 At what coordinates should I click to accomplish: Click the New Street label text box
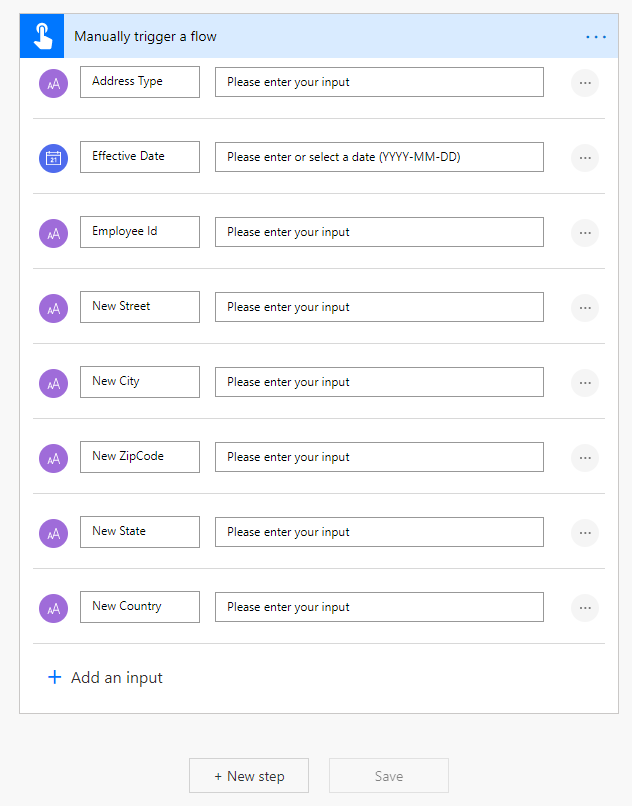tap(139, 307)
